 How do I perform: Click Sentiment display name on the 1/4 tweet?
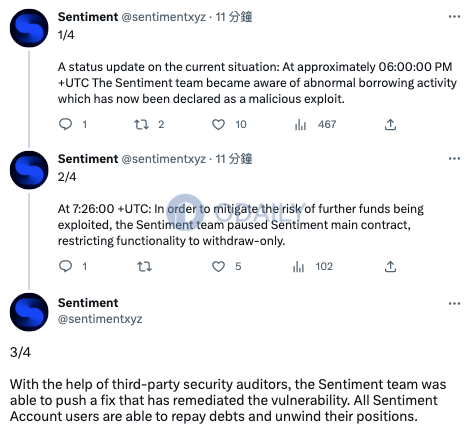tap(88, 17)
